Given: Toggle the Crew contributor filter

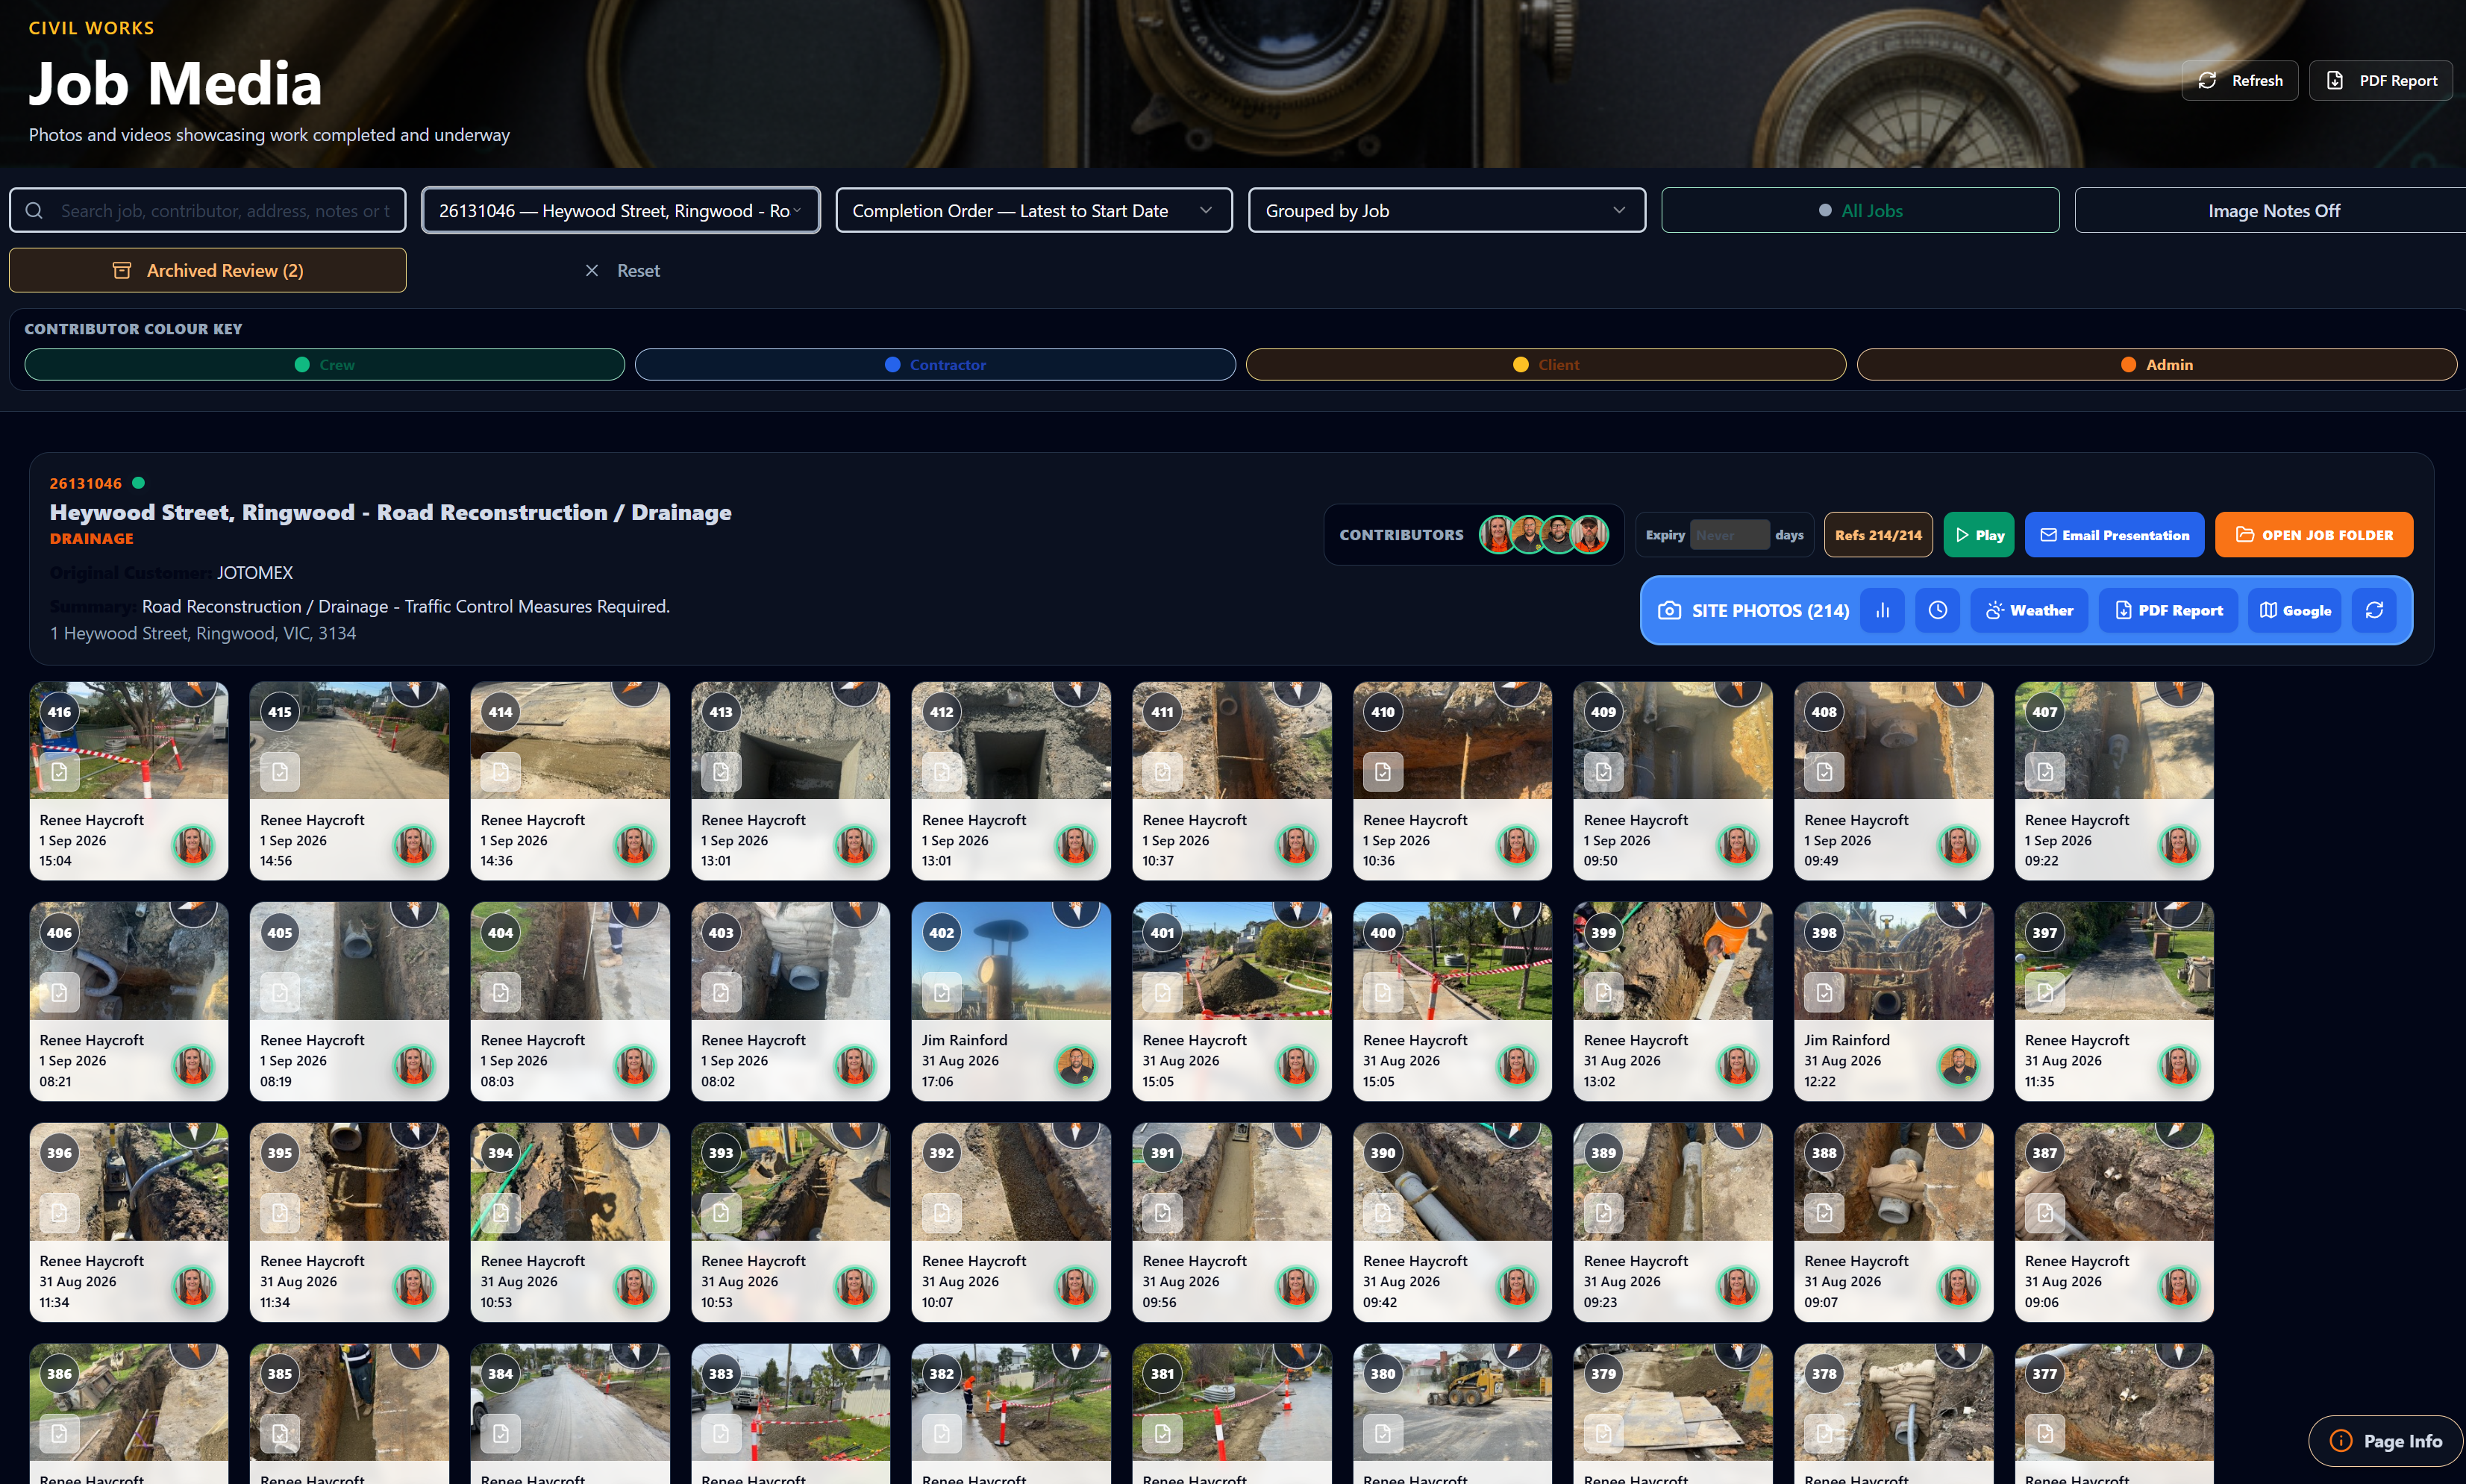Looking at the screenshot, I should click(325, 364).
